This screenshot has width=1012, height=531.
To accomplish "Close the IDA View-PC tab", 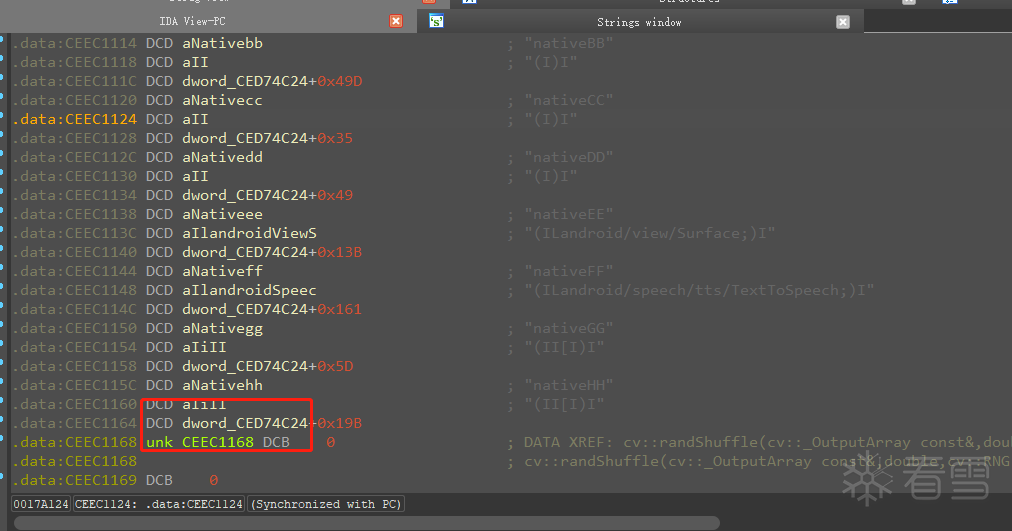I will (396, 21).
